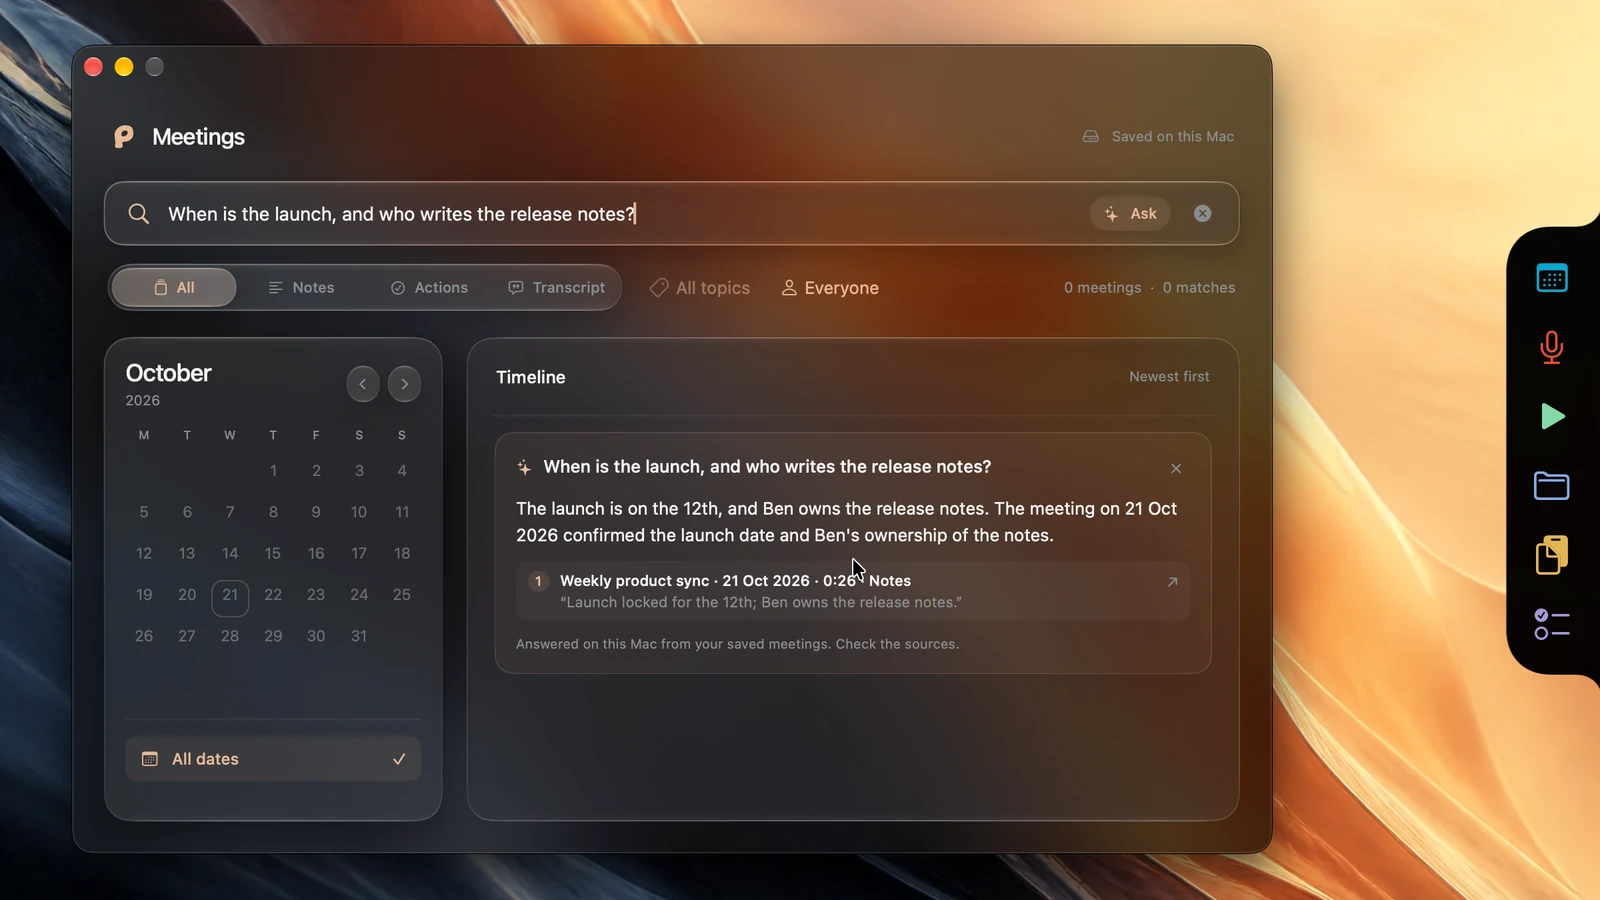Open the Everyone people filter
This screenshot has width=1600, height=900.
tap(829, 288)
